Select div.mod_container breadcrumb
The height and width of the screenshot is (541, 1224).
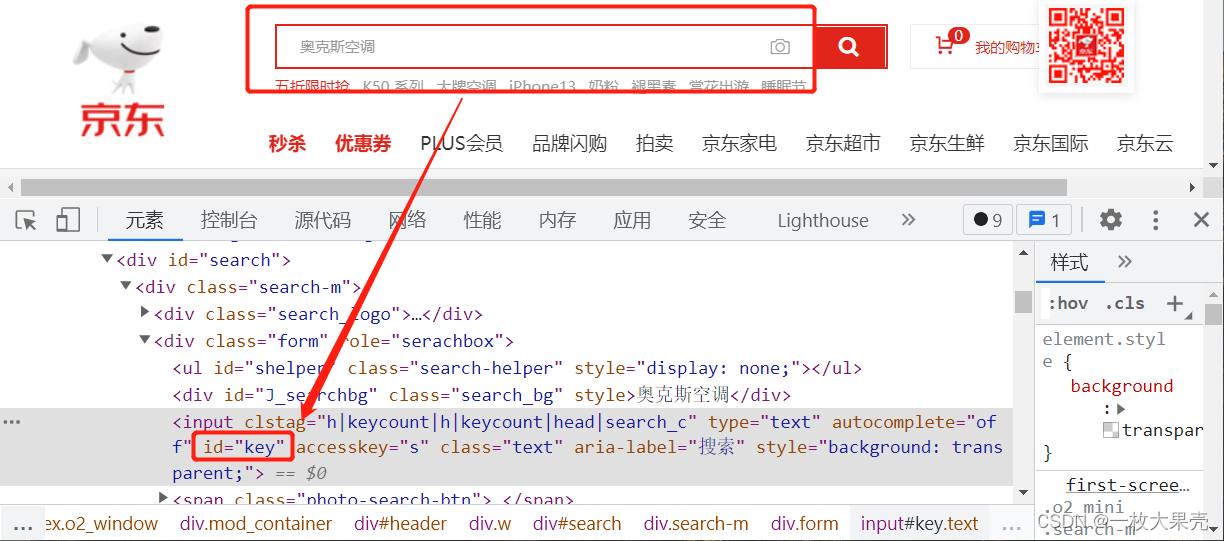pyautogui.click(x=256, y=523)
